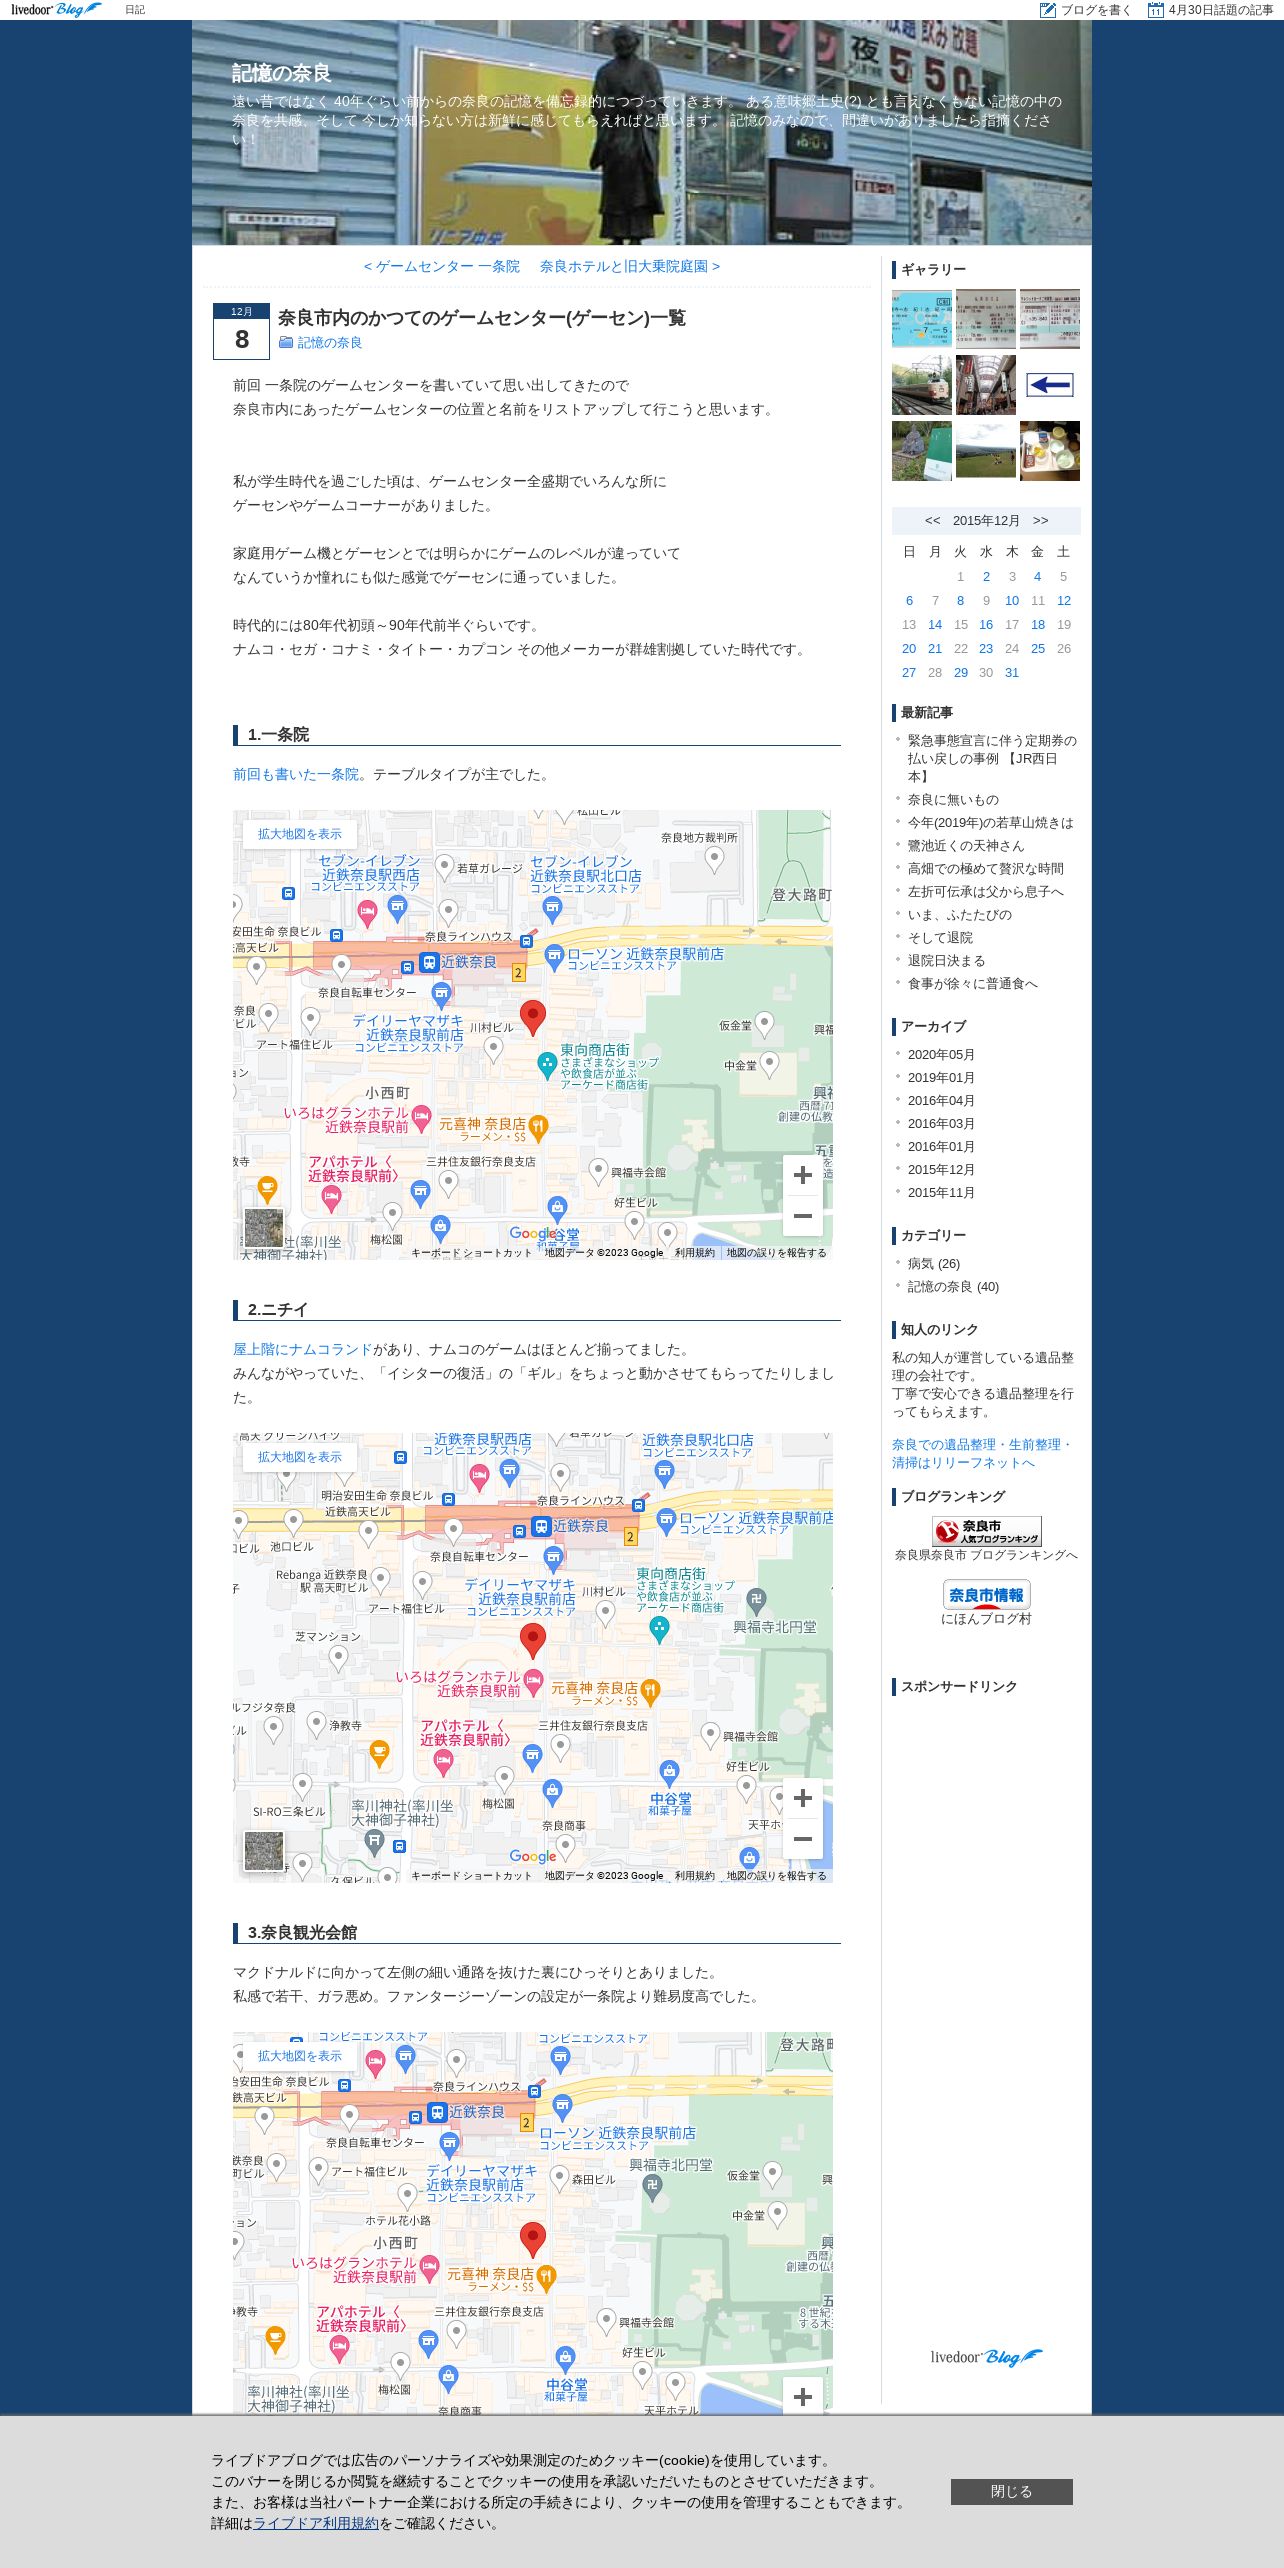Open previous post ゲームセンター 一条院

[441, 267]
